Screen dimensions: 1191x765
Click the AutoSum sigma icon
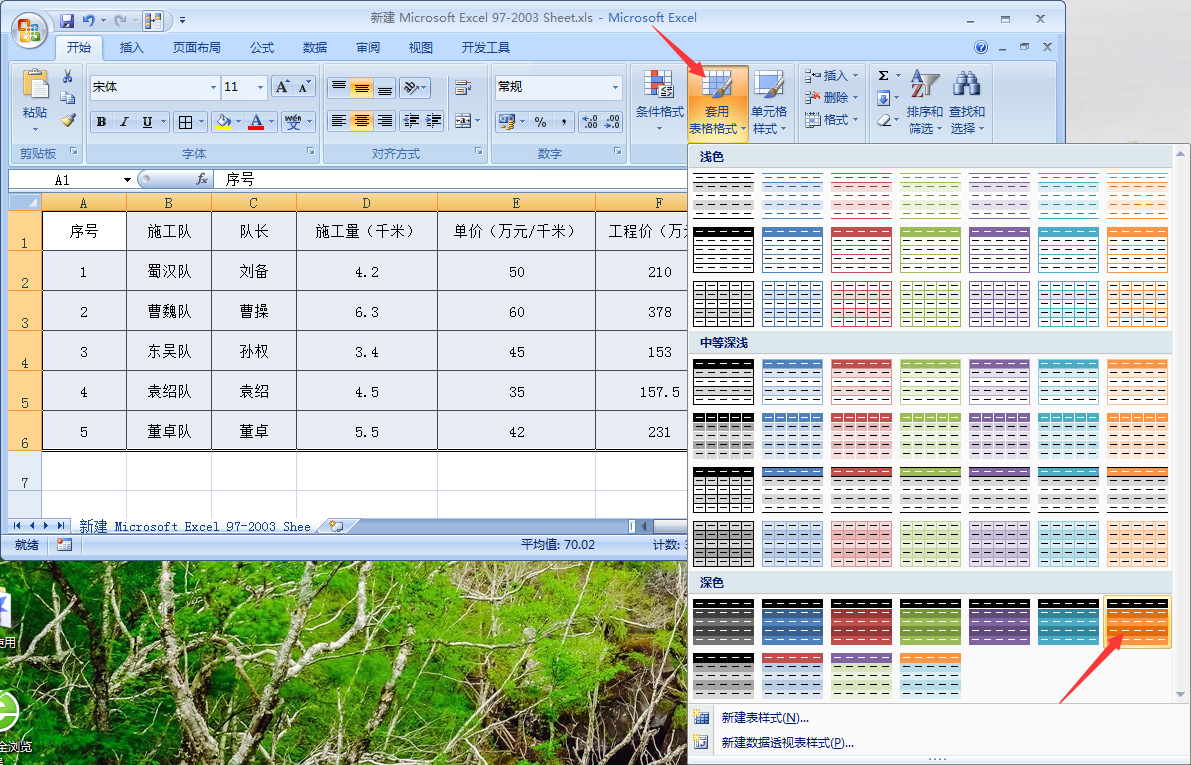[883, 75]
